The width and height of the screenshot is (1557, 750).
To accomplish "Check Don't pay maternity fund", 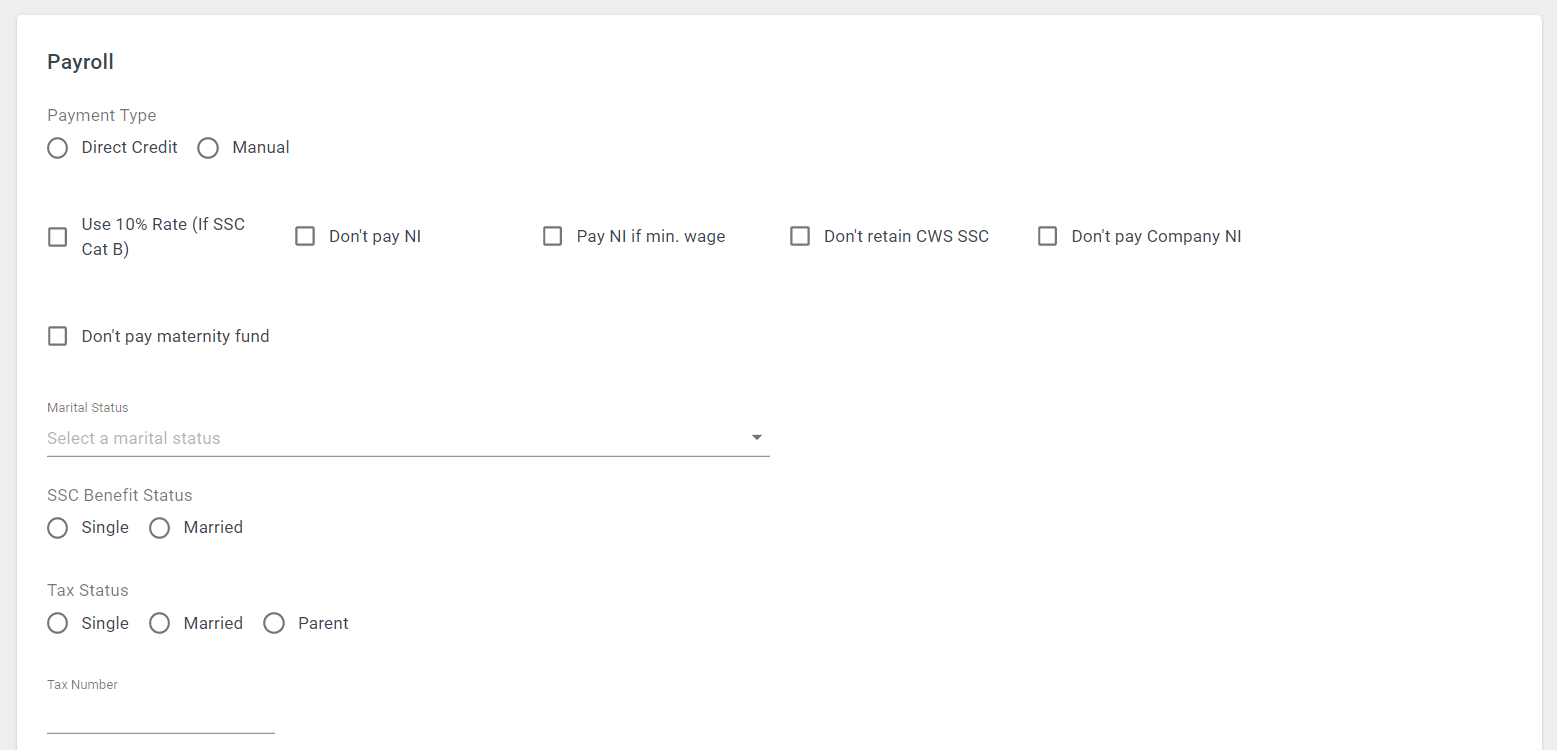I will click(58, 336).
